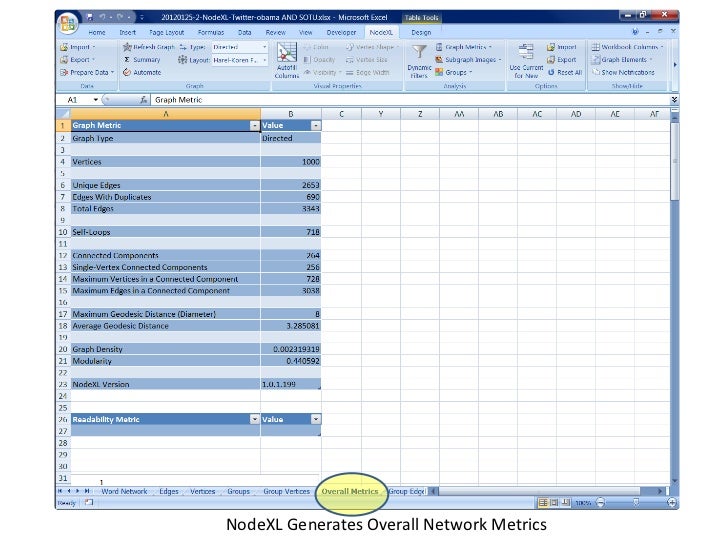Image resolution: width=728 pixels, height=546 pixels.
Task: Click Show Notifications
Action: pyautogui.click(x=623, y=72)
